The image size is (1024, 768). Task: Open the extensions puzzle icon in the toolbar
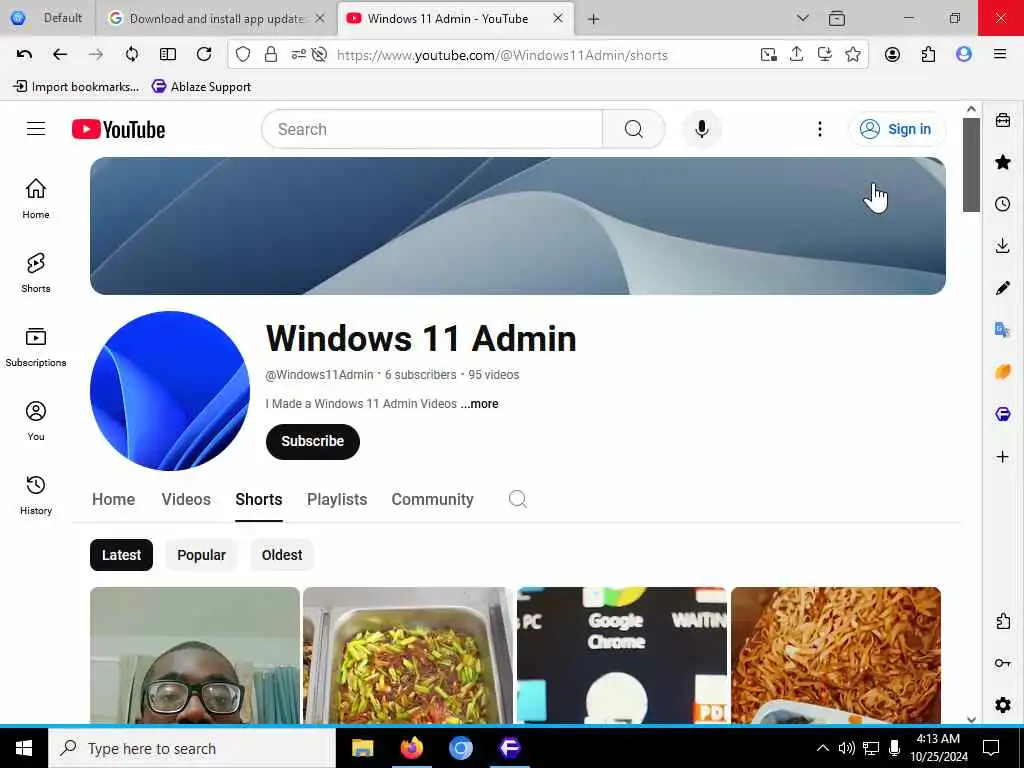(928, 54)
